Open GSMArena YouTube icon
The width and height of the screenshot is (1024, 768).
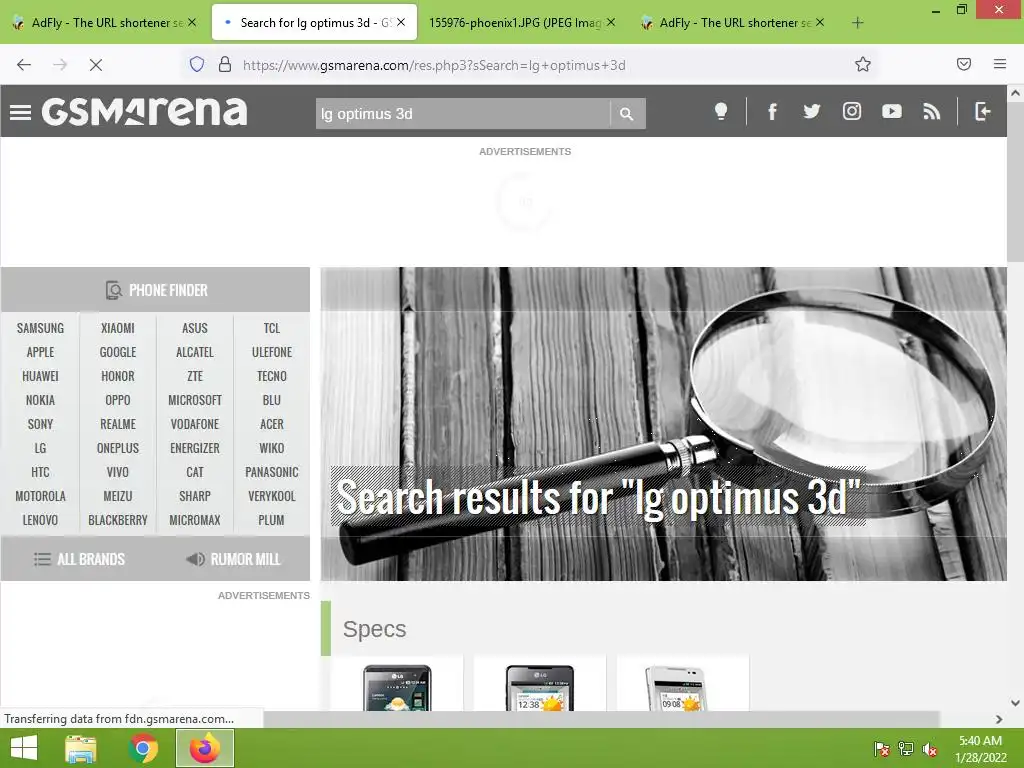coord(891,111)
